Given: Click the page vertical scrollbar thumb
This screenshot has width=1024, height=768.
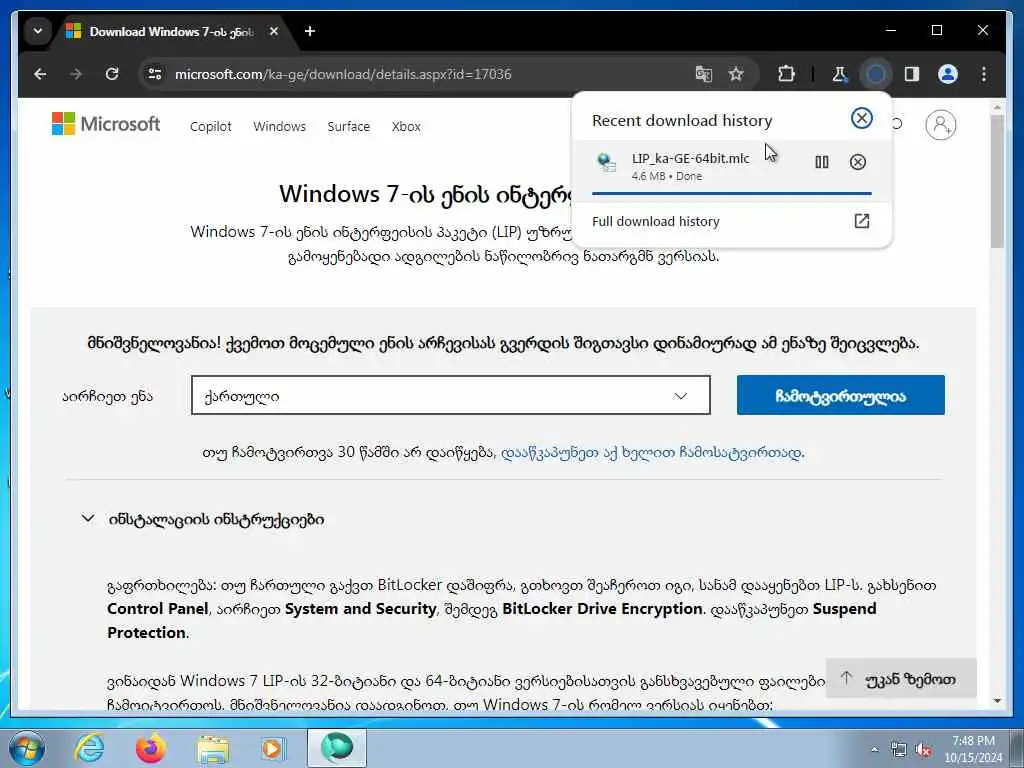Looking at the screenshot, I should coord(997,181).
